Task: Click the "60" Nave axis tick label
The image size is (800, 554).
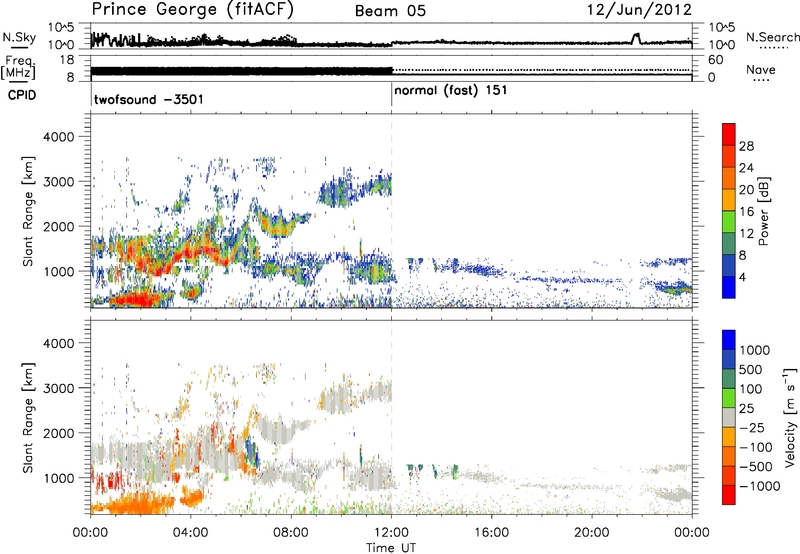Action: [x=715, y=60]
